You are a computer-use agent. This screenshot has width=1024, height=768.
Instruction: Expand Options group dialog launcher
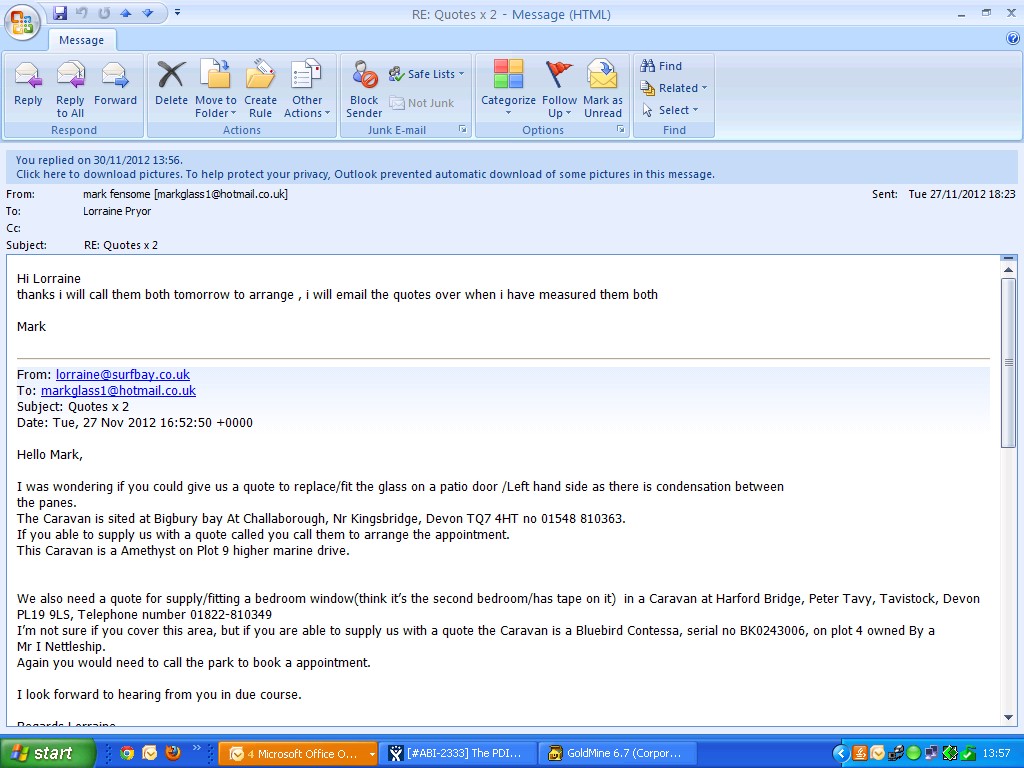click(x=620, y=129)
